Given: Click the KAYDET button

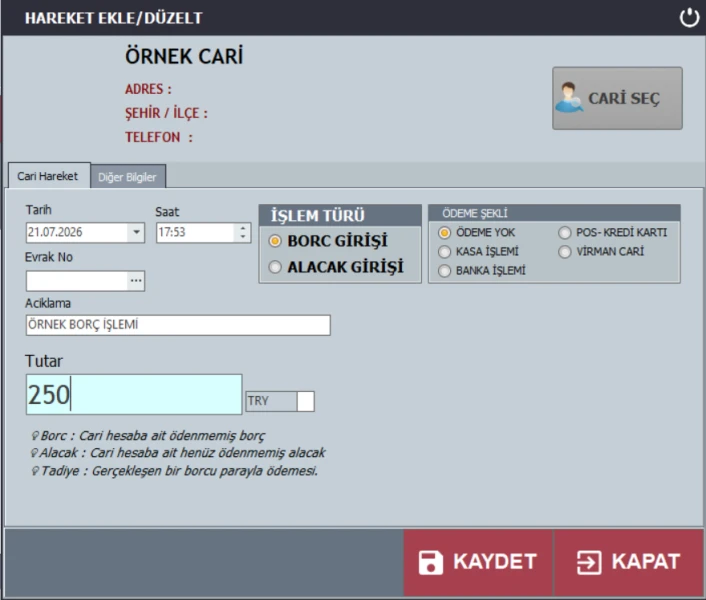Looking at the screenshot, I should pos(478,562).
